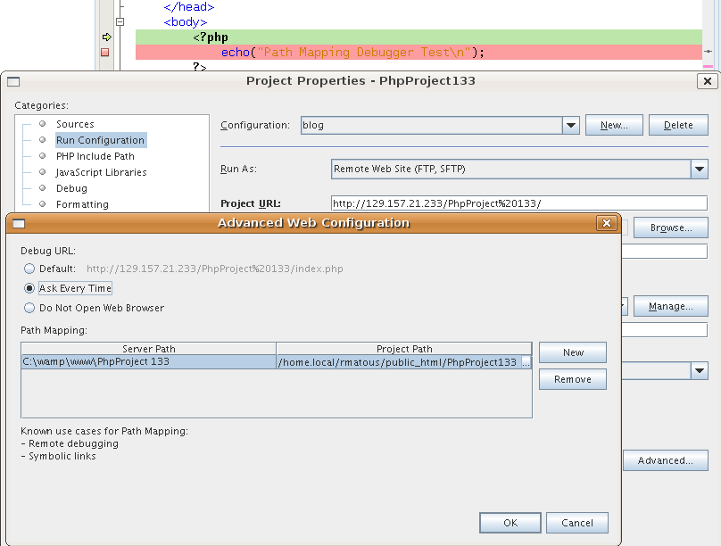Screen dimensions: 721x546
Task: Select Sources category
Action: point(75,124)
